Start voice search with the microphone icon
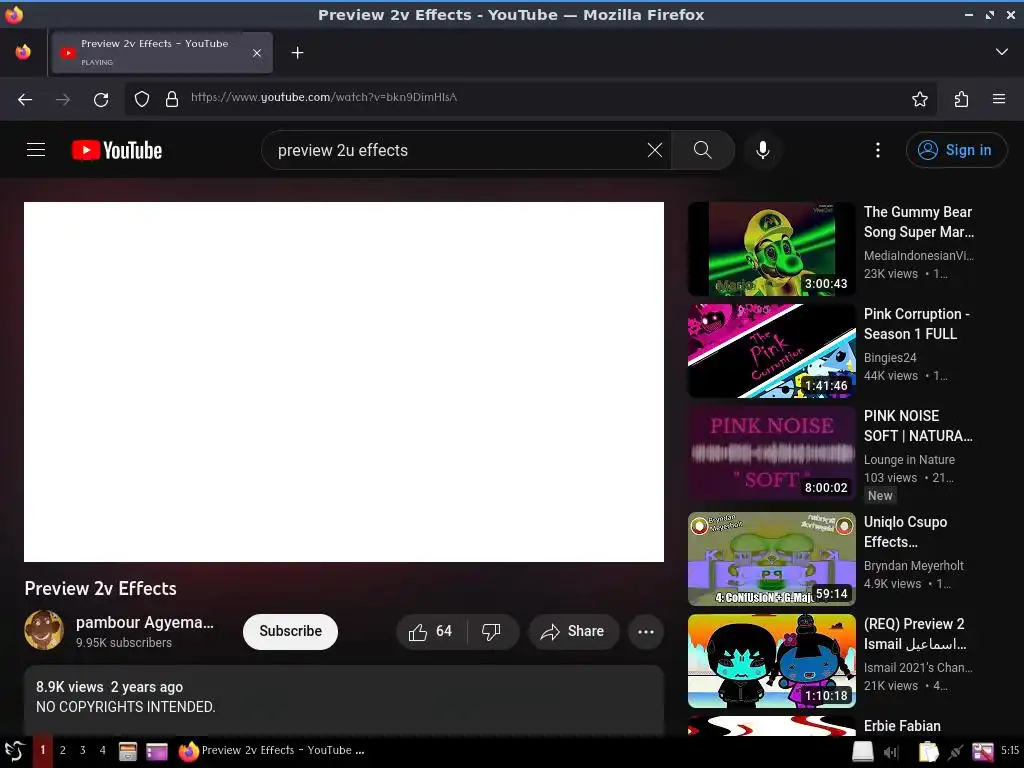This screenshot has height=768, width=1024. pos(762,150)
